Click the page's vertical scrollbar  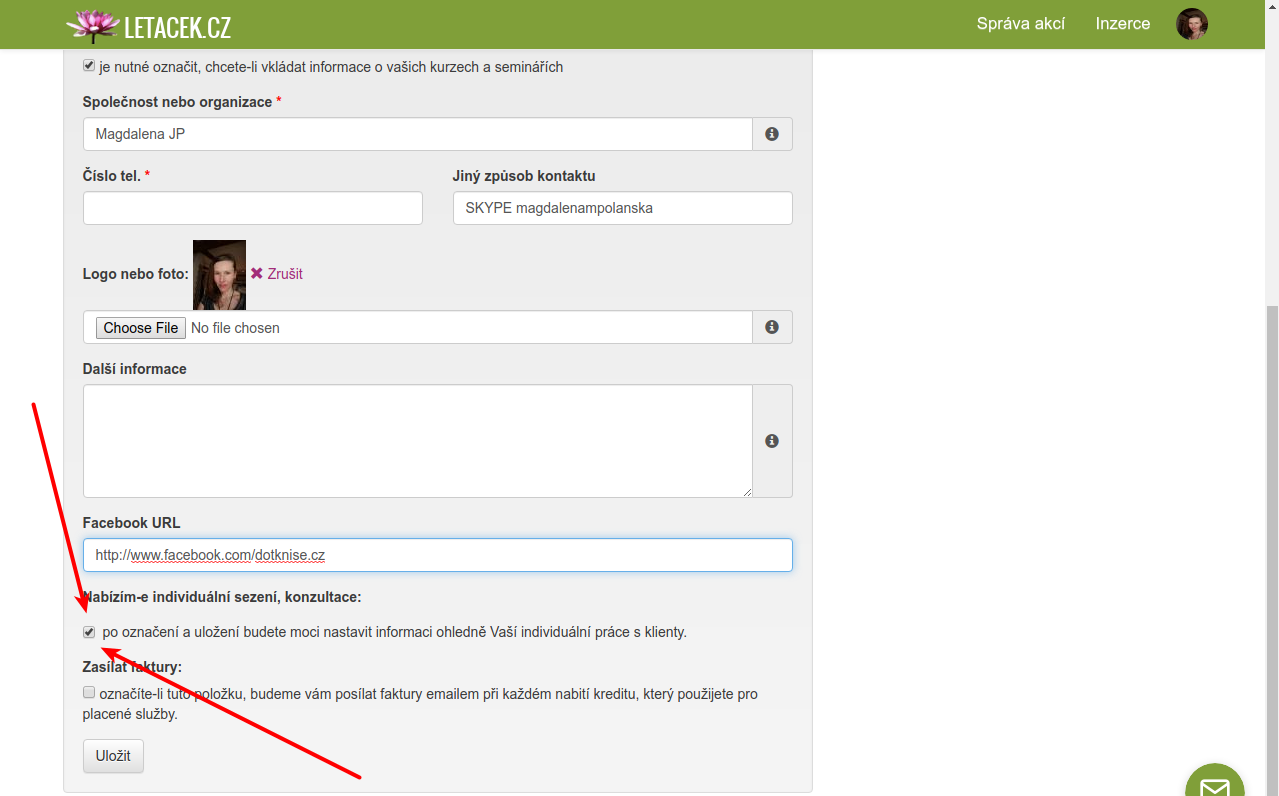(1271, 500)
